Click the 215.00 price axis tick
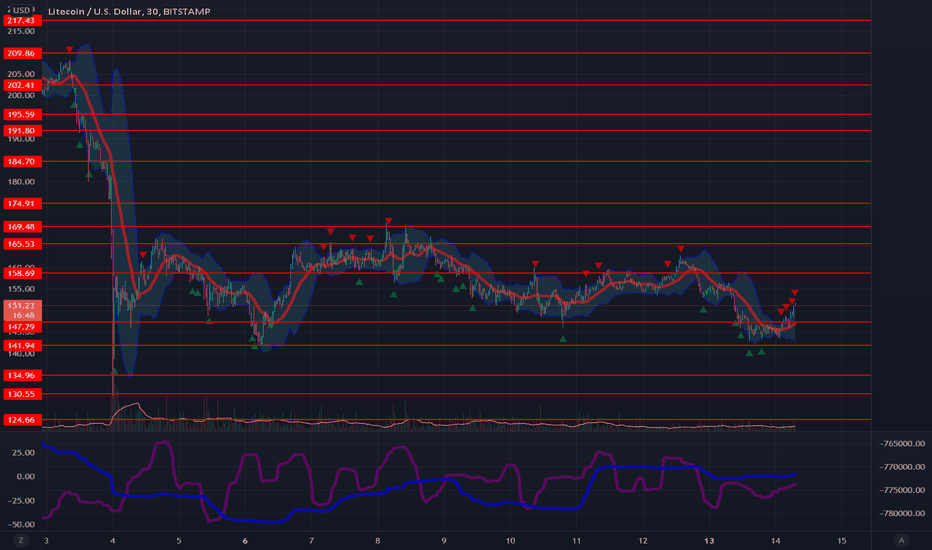Screen dimensions: 932x550 pos(21,31)
